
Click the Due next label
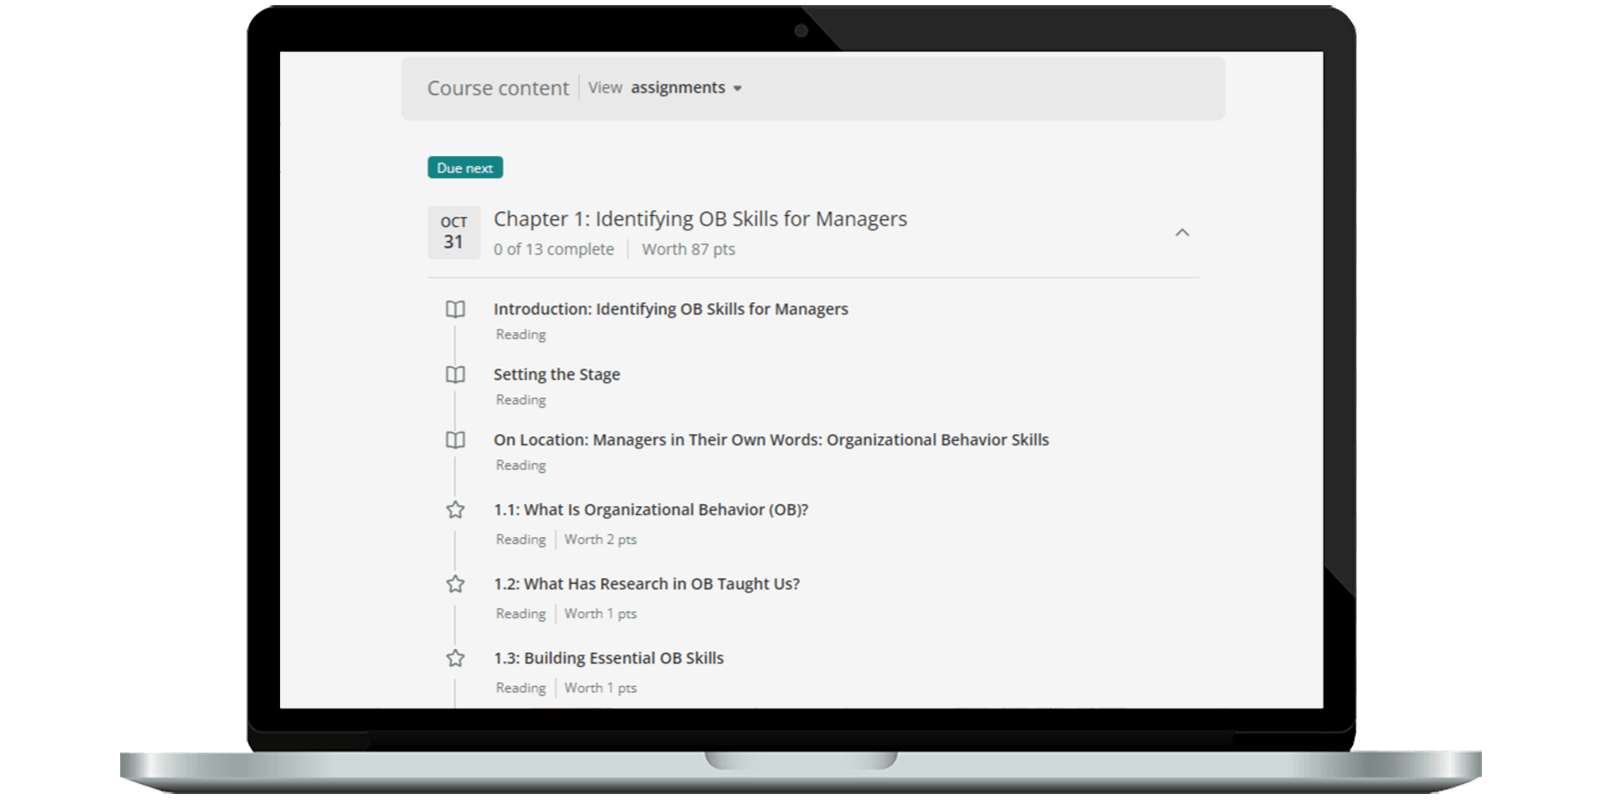click(465, 168)
